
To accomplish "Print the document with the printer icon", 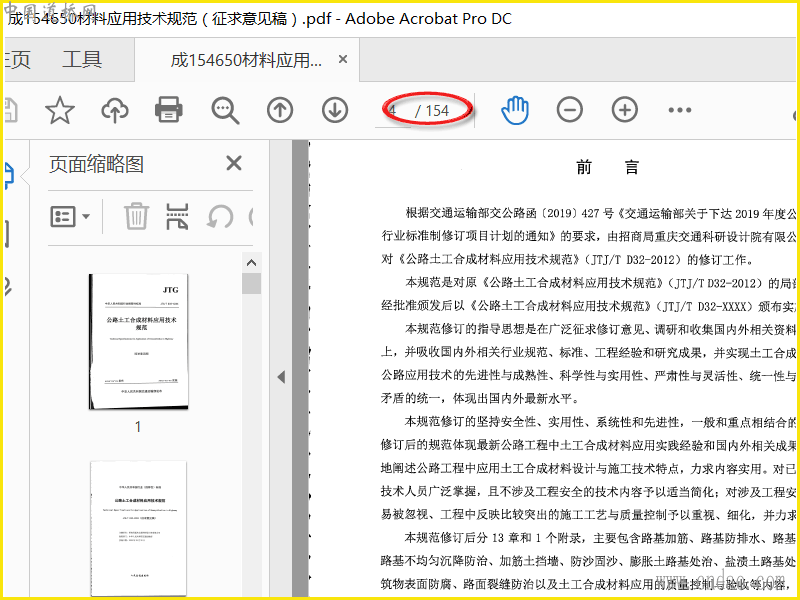I will pyautogui.click(x=169, y=110).
